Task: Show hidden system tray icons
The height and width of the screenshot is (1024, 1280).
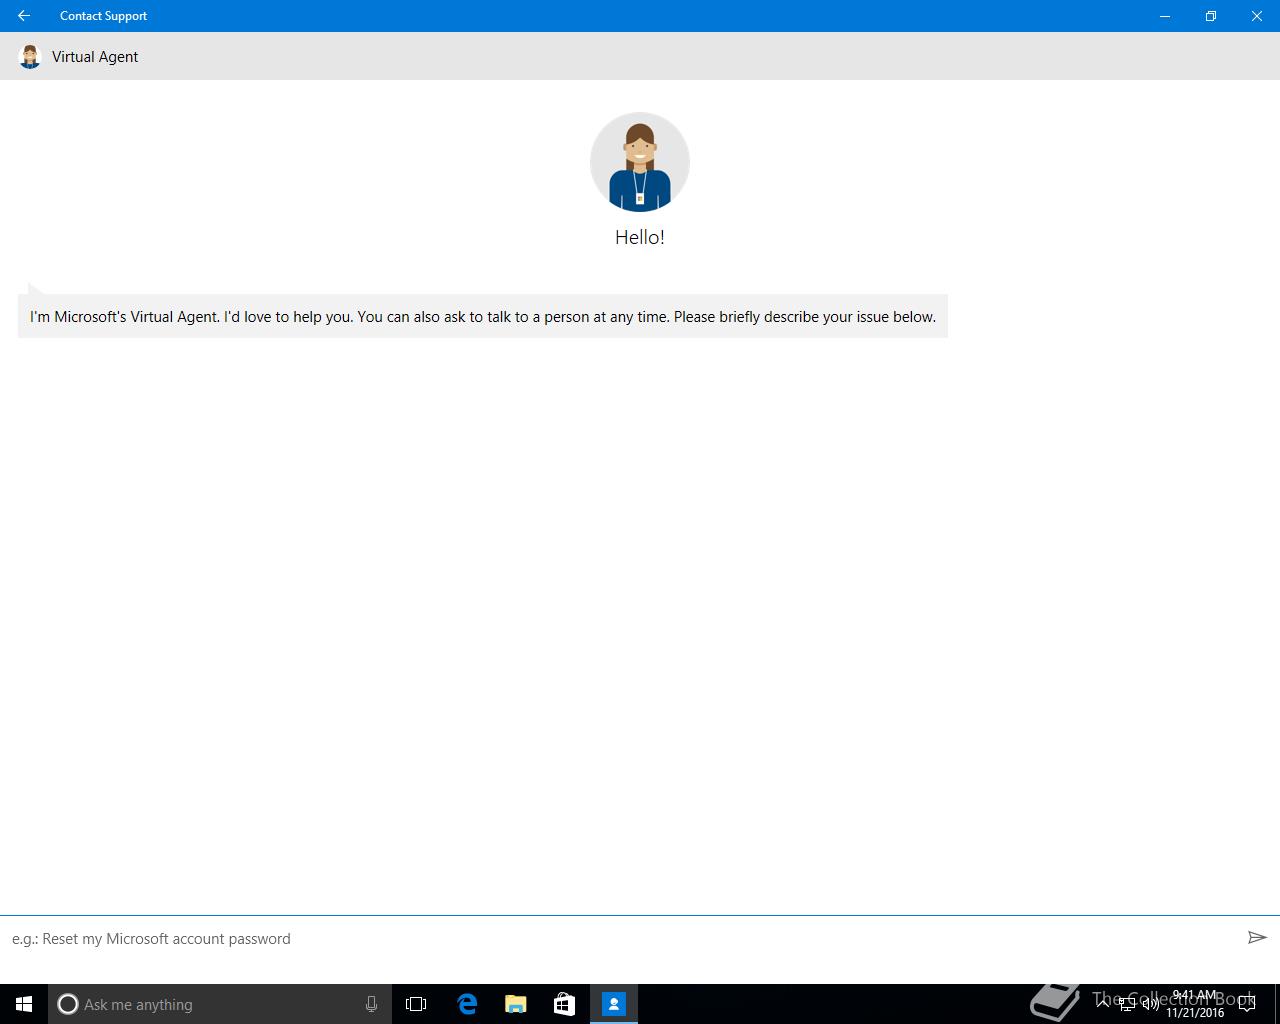Action: pyautogui.click(x=1103, y=1004)
